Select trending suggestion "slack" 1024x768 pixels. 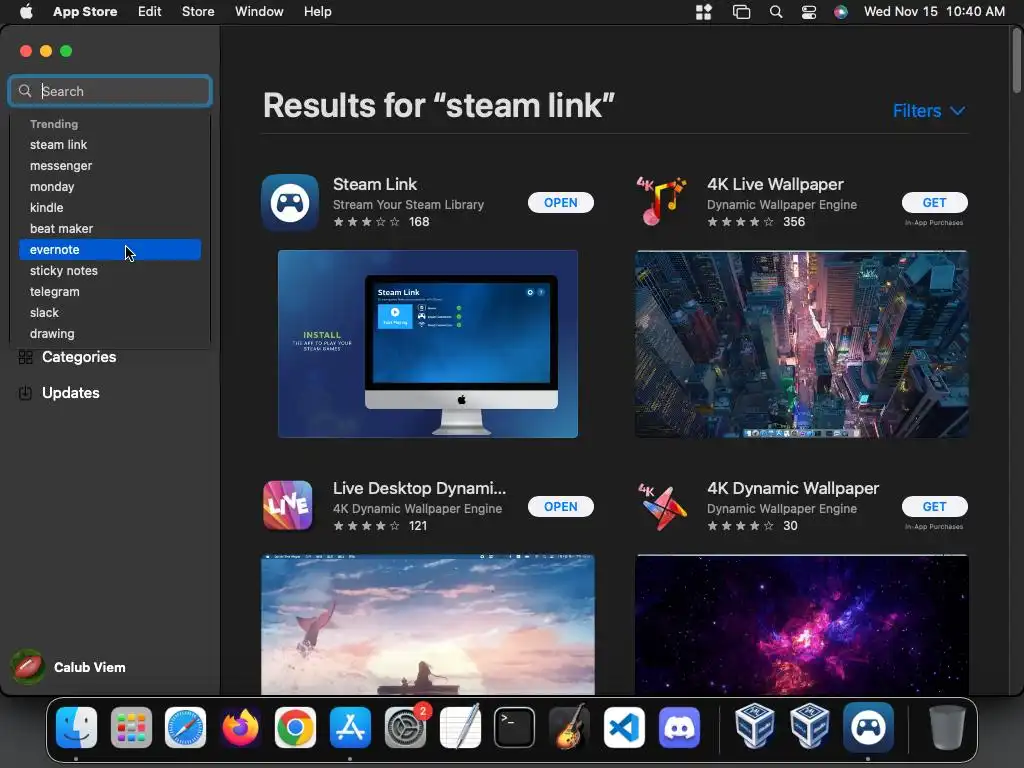[x=110, y=313]
